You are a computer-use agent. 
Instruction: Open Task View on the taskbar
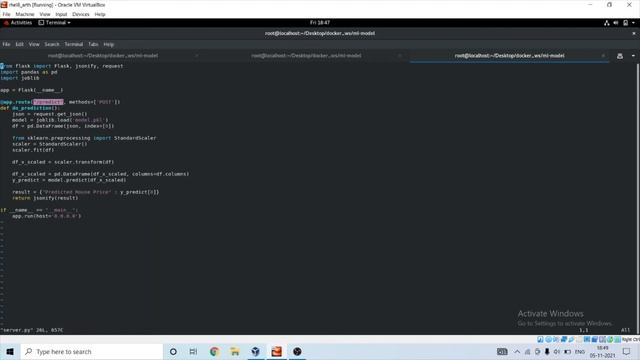(193, 351)
